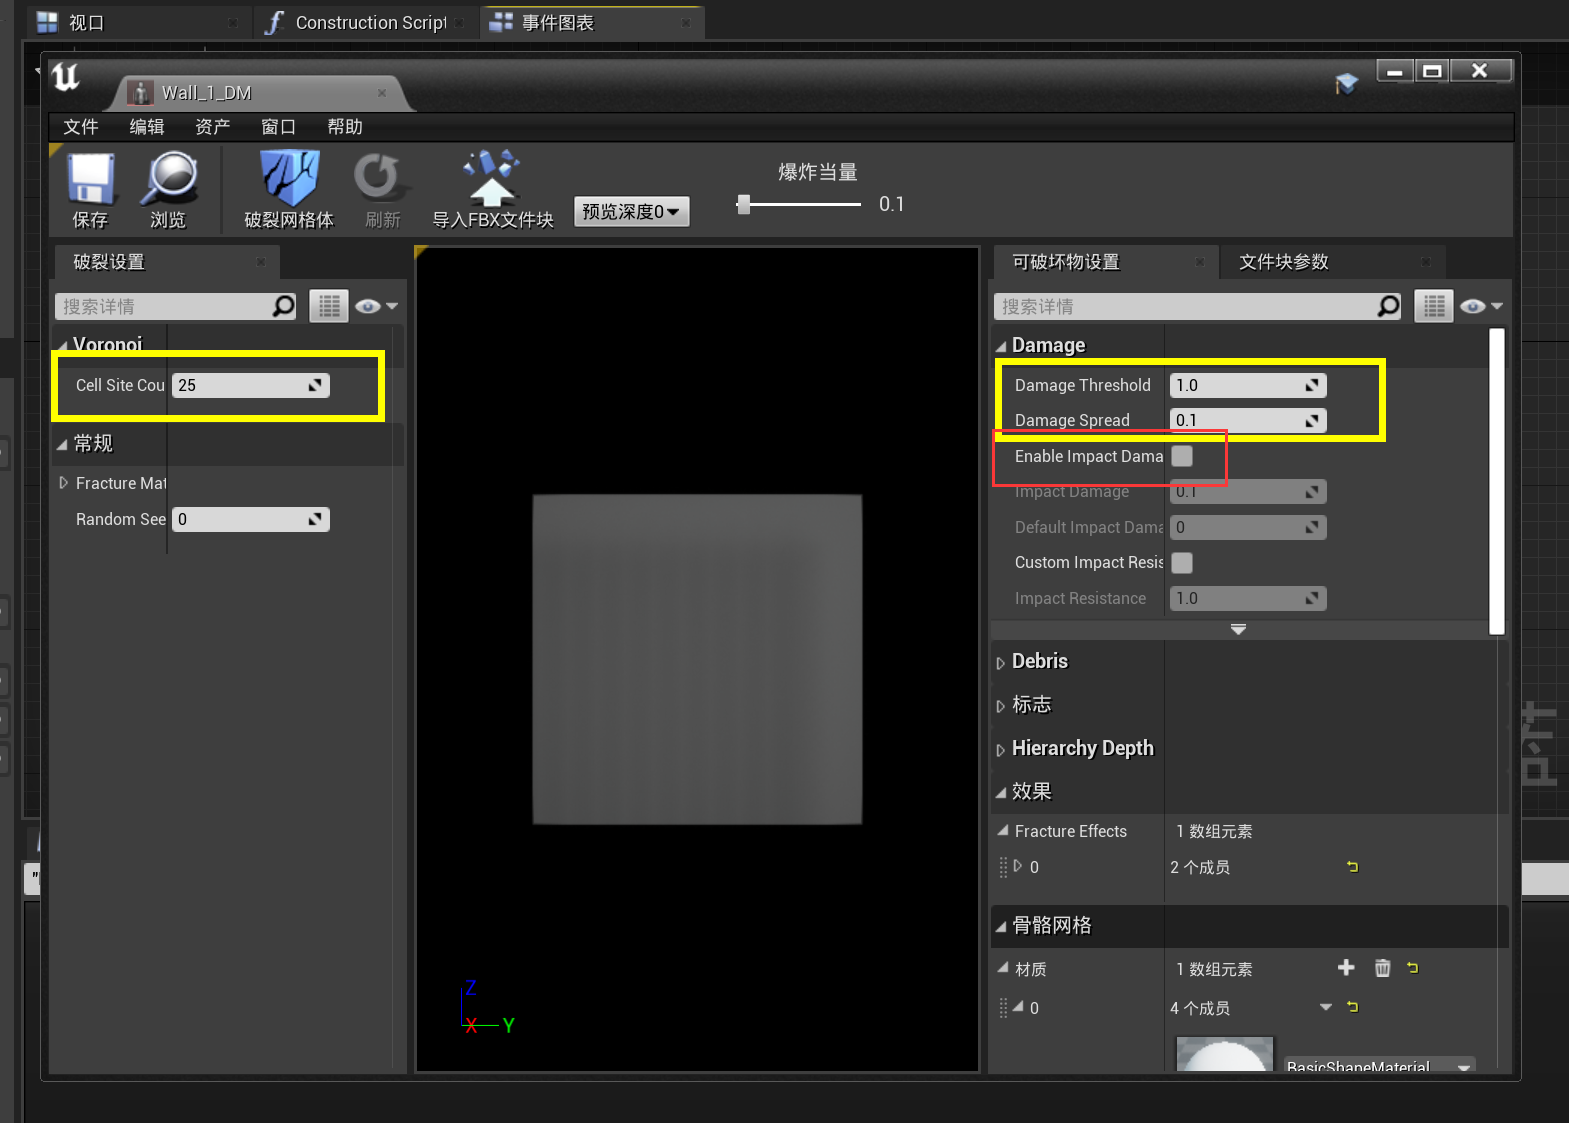This screenshot has height=1123, width=1569.
Task: Click grid view icon in fracture settings panel
Action: [x=328, y=306]
